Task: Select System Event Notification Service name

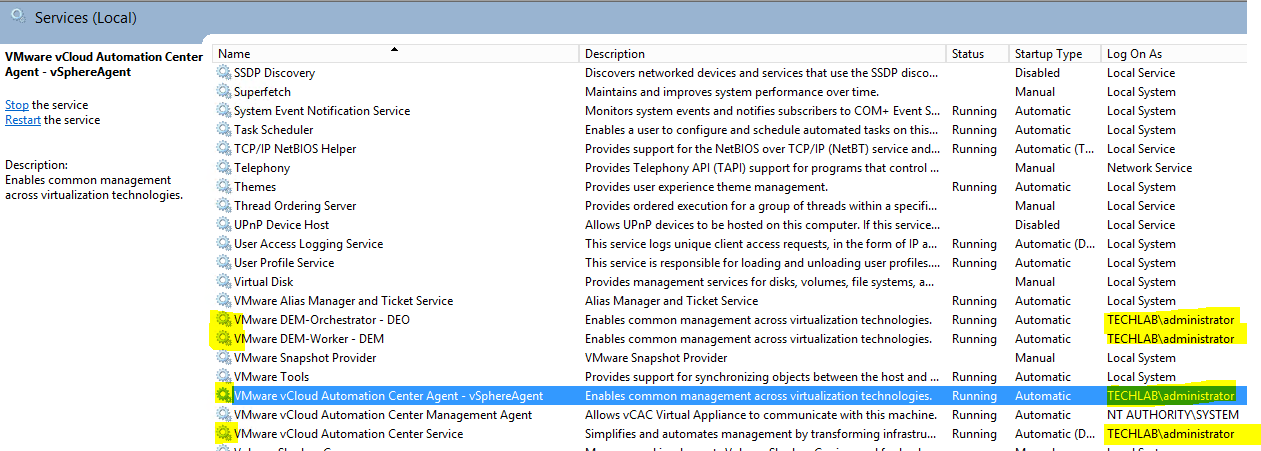Action: coord(322,111)
